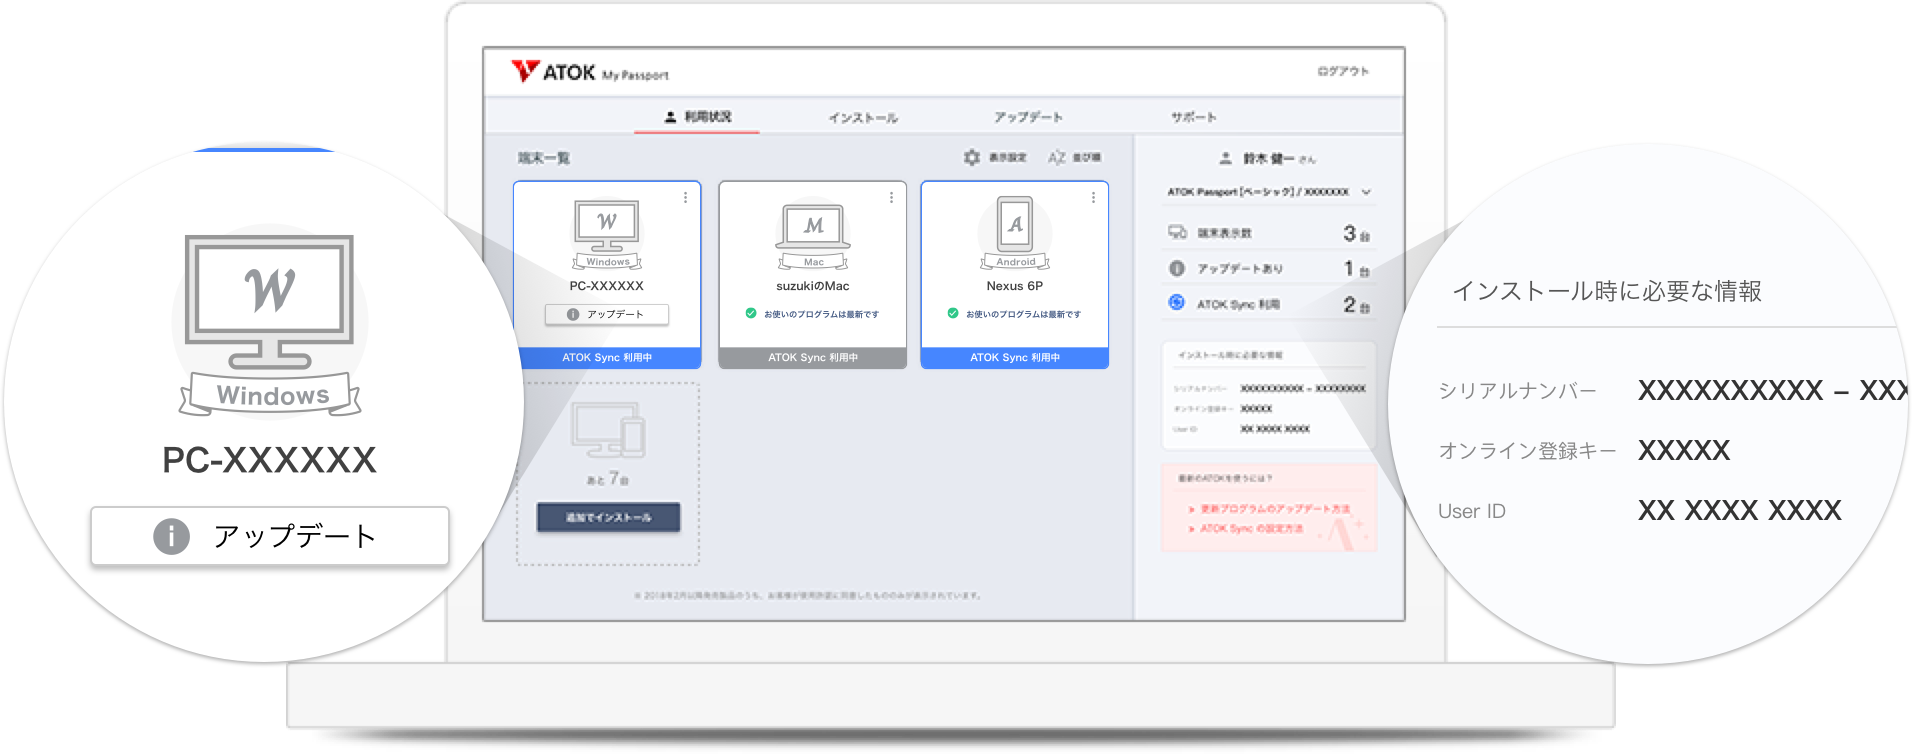This screenshot has width=1912, height=754.
Task: Expand the ATOK Passport license dropdown
Action: click(1268, 192)
